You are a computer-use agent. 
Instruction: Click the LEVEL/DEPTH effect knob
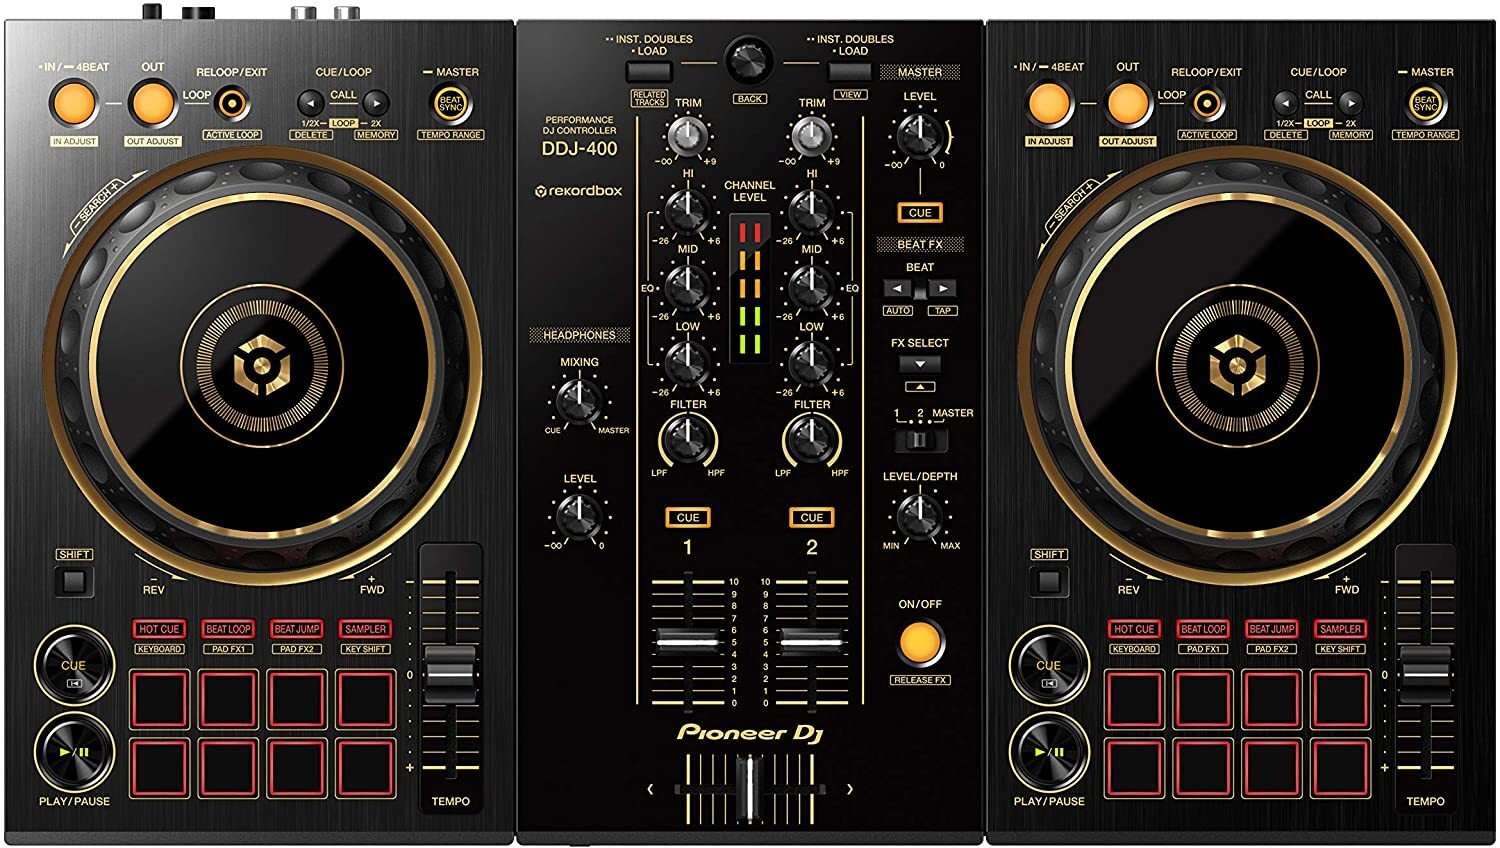919,515
